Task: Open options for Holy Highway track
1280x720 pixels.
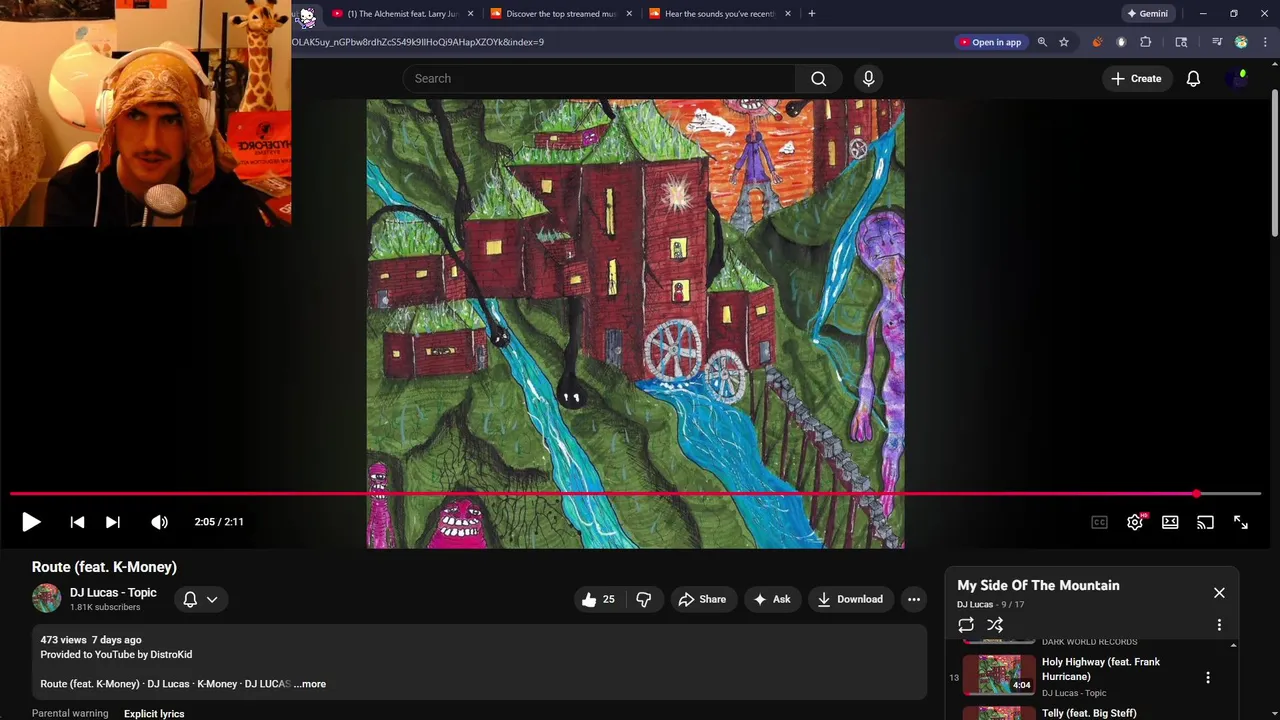Action: (1208, 678)
